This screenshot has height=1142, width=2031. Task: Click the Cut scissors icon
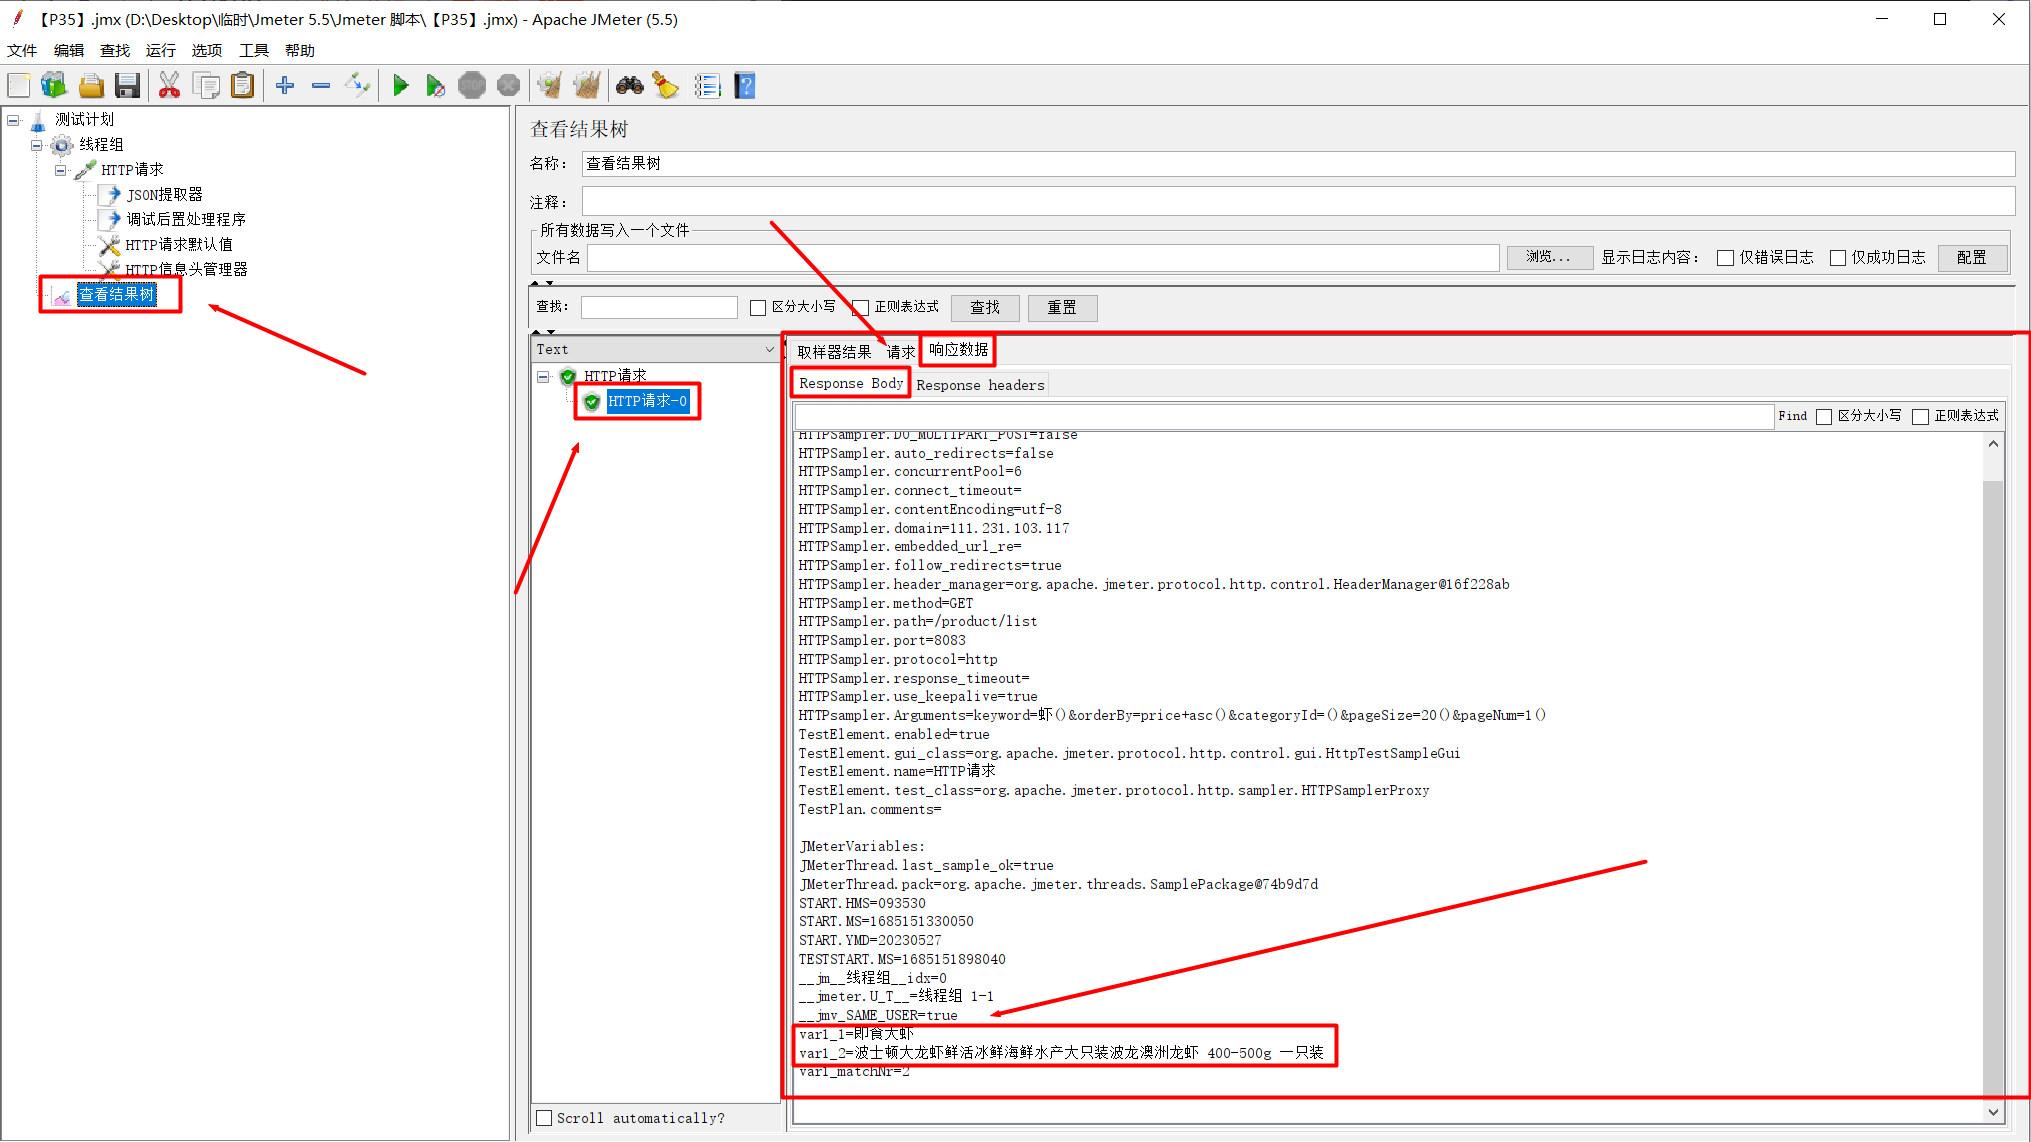point(169,86)
